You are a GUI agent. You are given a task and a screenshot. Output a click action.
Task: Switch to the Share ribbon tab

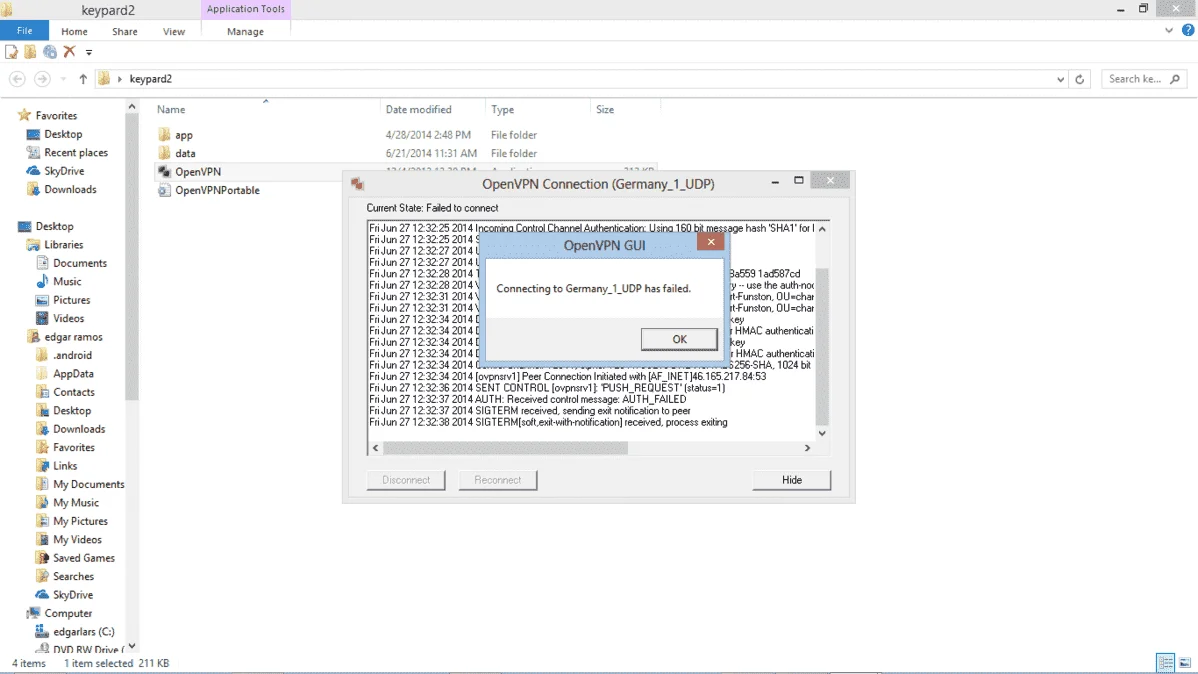125,31
